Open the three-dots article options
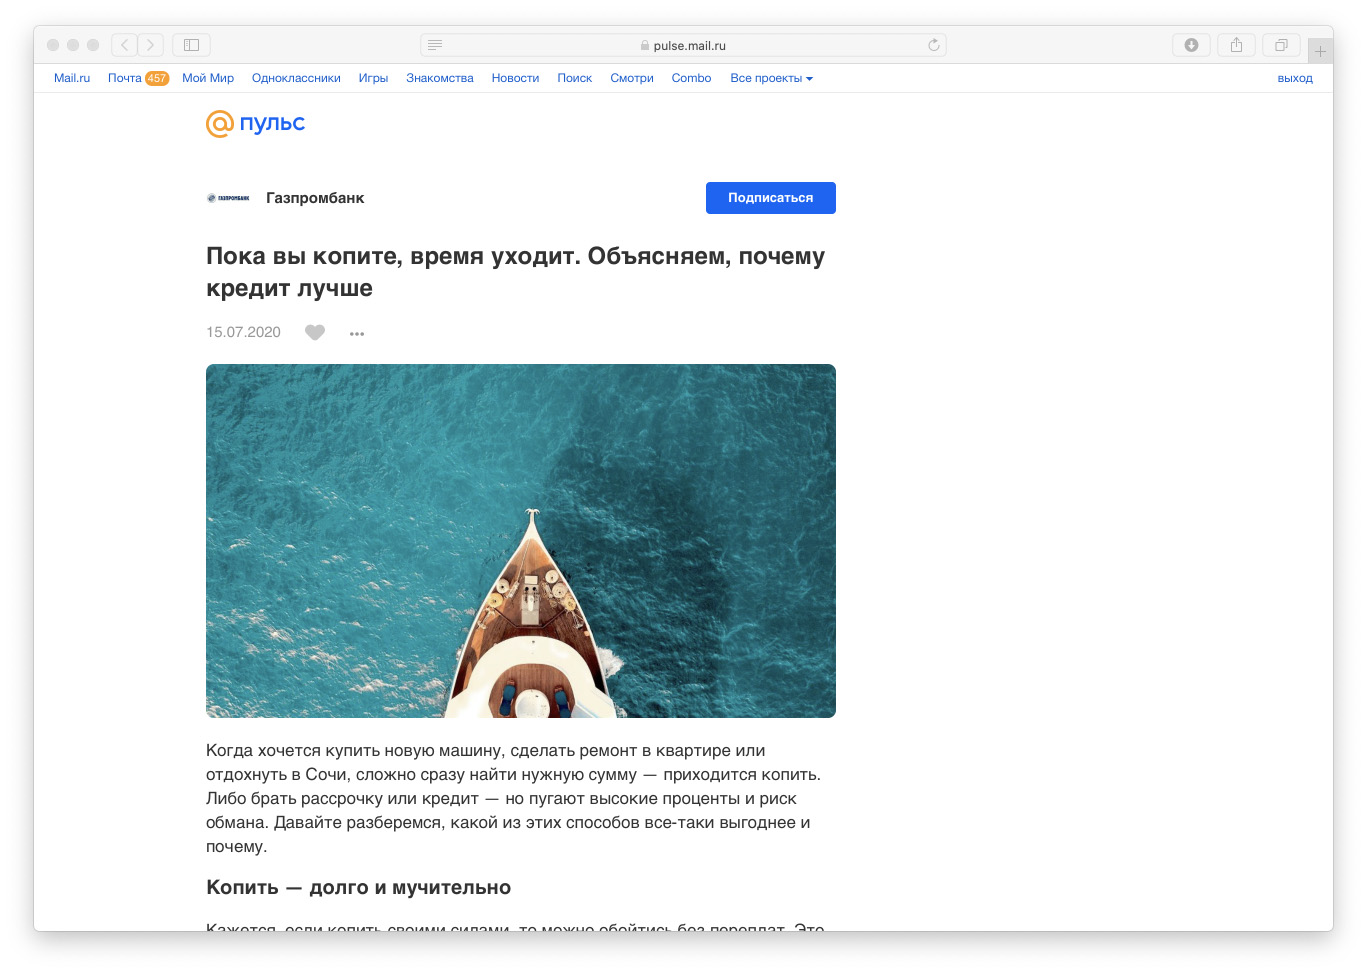The width and height of the screenshot is (1367, 973). (357, 333)
